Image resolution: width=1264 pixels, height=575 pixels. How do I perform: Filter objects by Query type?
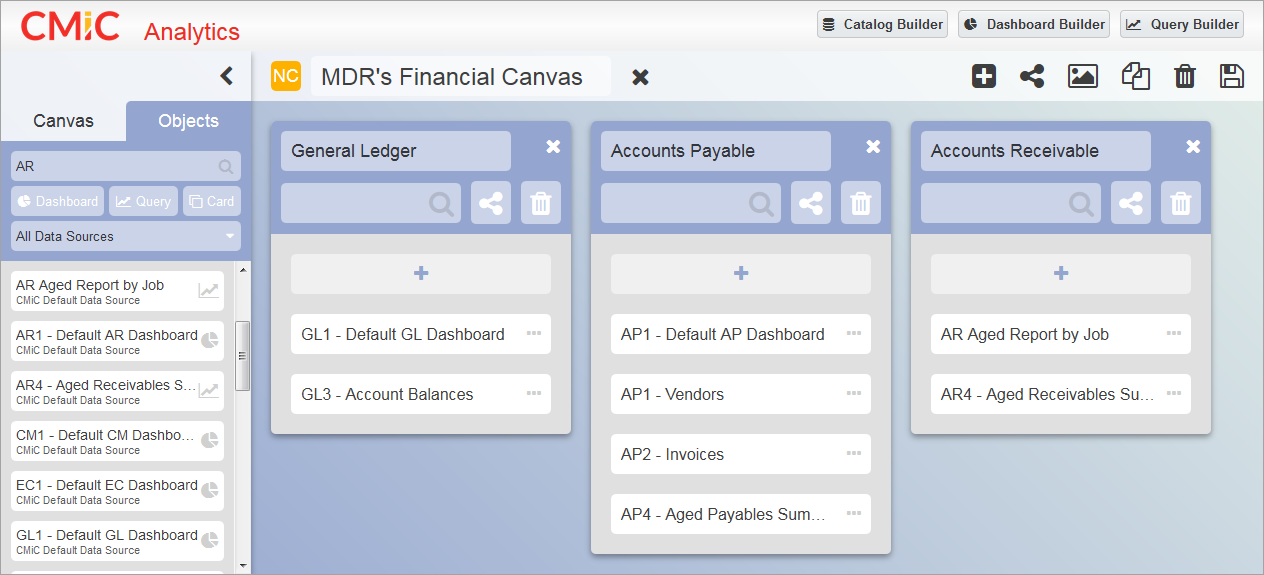(143, 201)
